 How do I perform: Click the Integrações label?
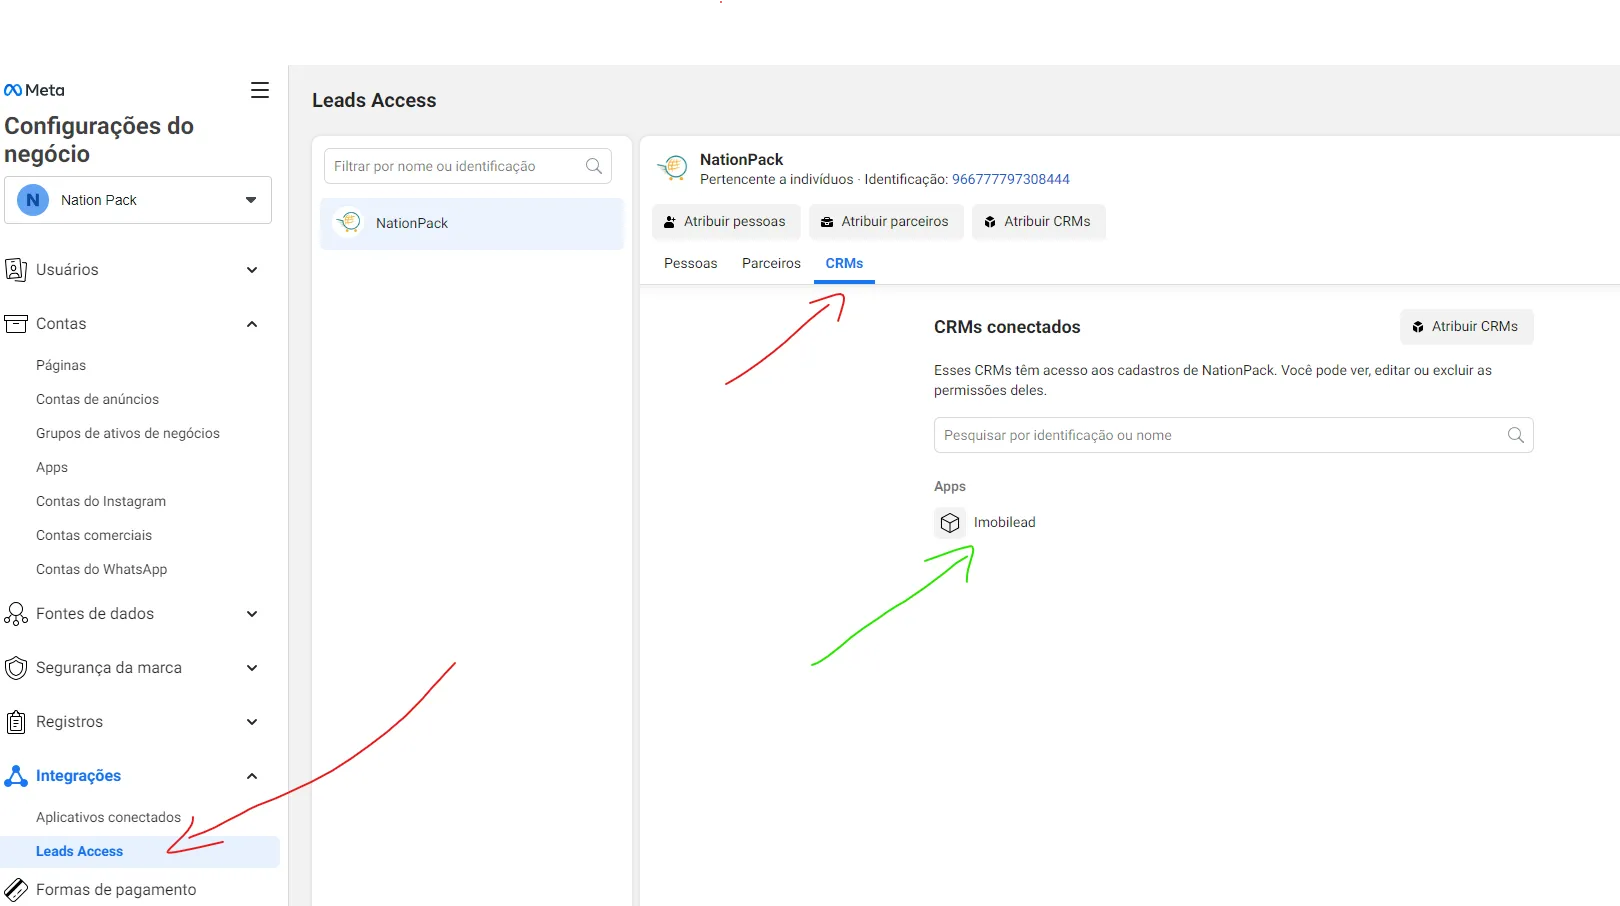(78, 776)
